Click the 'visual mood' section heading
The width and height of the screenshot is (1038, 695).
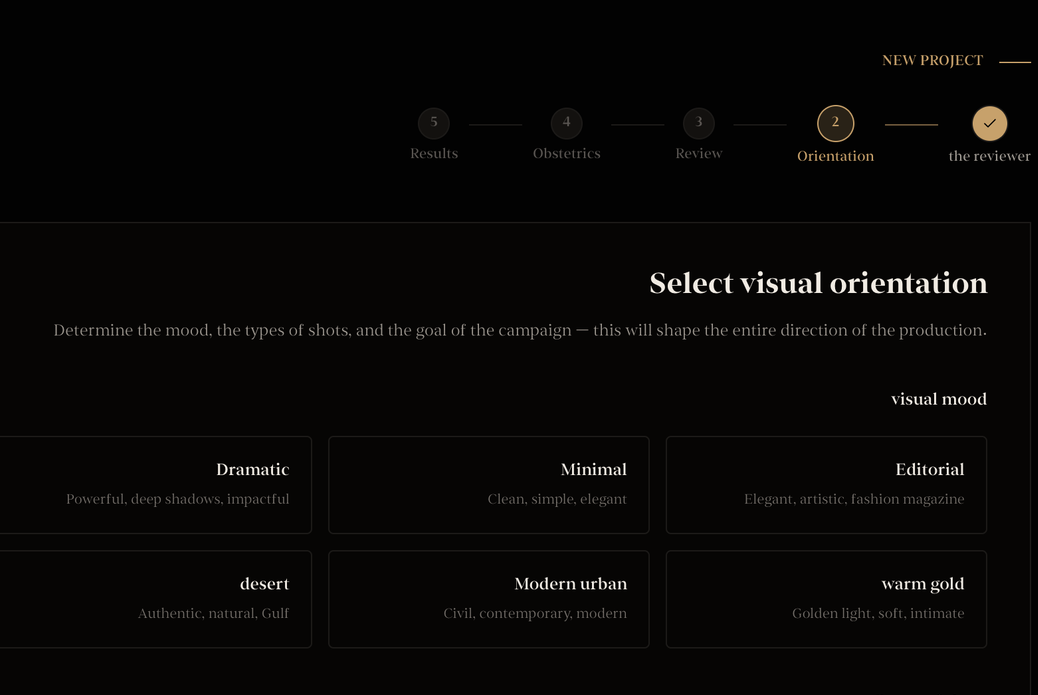(x=938, y=398)
